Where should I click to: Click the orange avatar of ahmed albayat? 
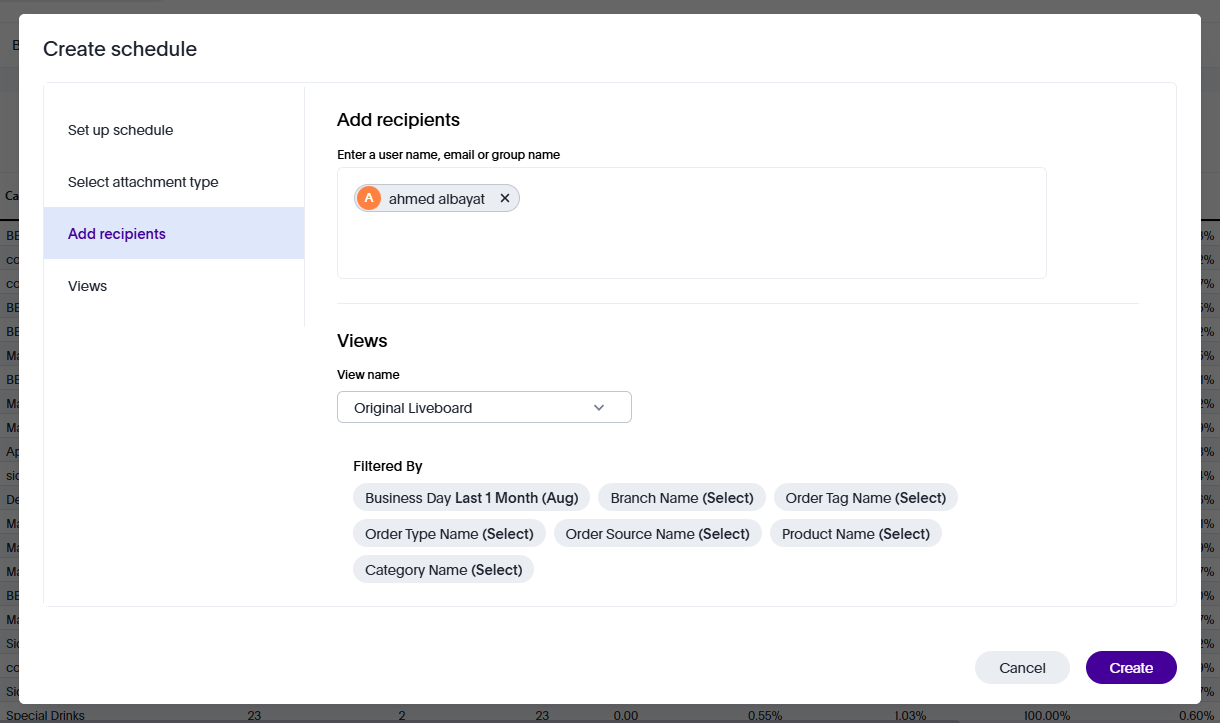click(369, 199)
